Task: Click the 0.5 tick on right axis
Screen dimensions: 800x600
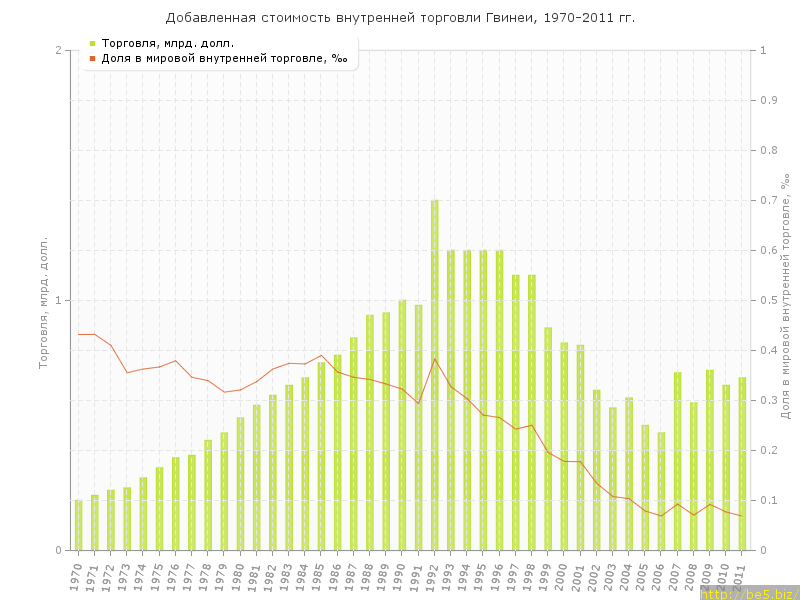Action: coord(769,300)
